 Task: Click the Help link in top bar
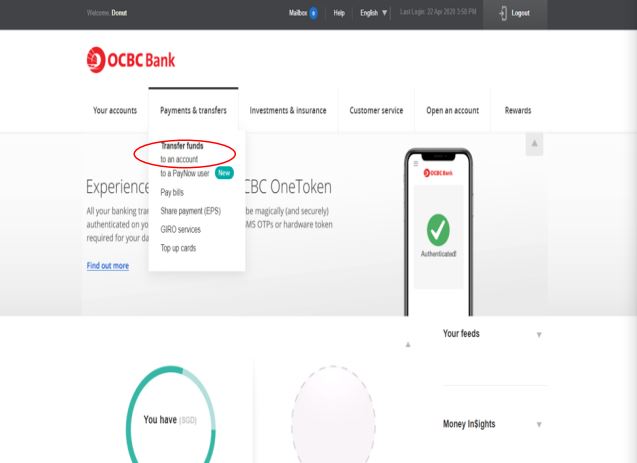click(x=339, y=13)
